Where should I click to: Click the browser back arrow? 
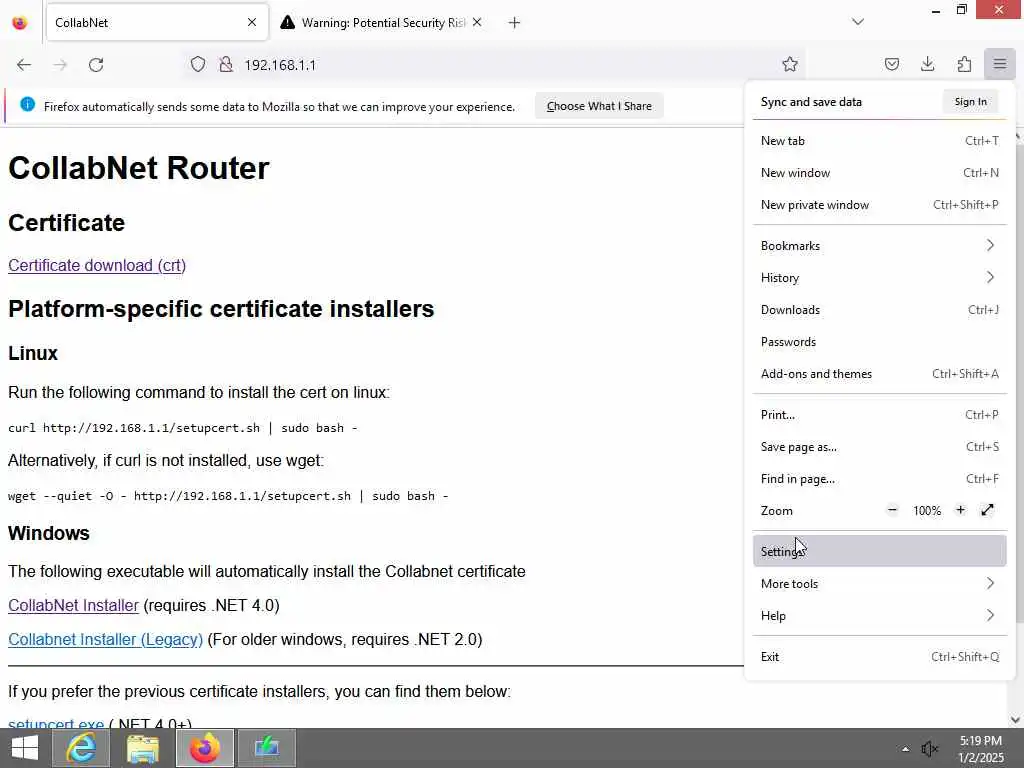[24, 65]
